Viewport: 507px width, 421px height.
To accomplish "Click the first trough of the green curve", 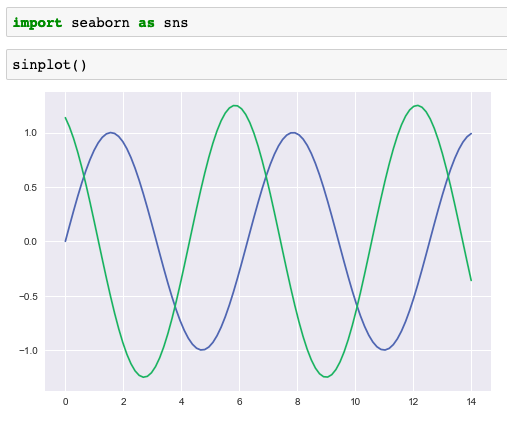I will (144, 377).
